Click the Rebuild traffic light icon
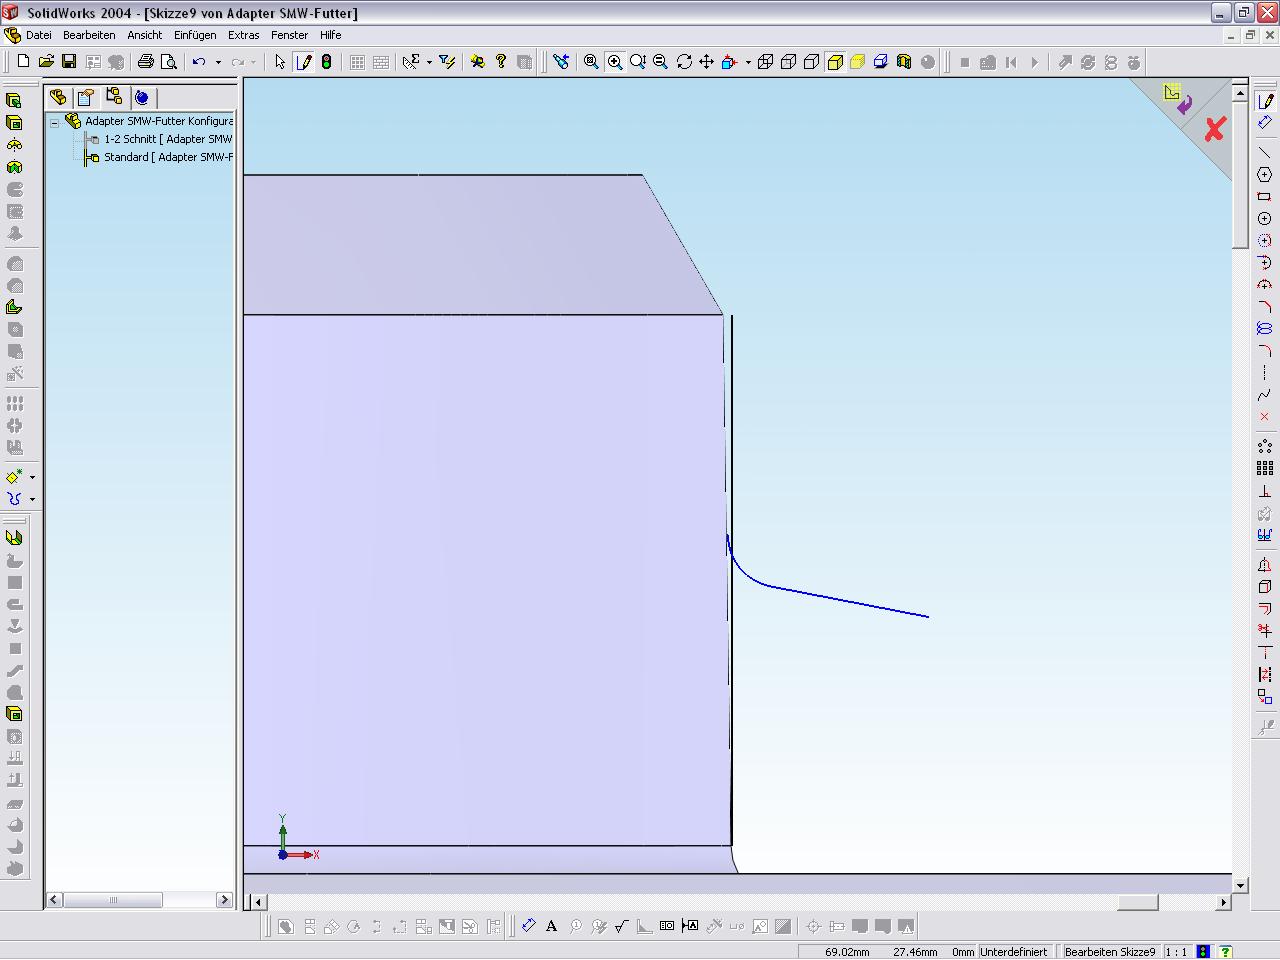 pyautogui.click(x=326, y=62)
